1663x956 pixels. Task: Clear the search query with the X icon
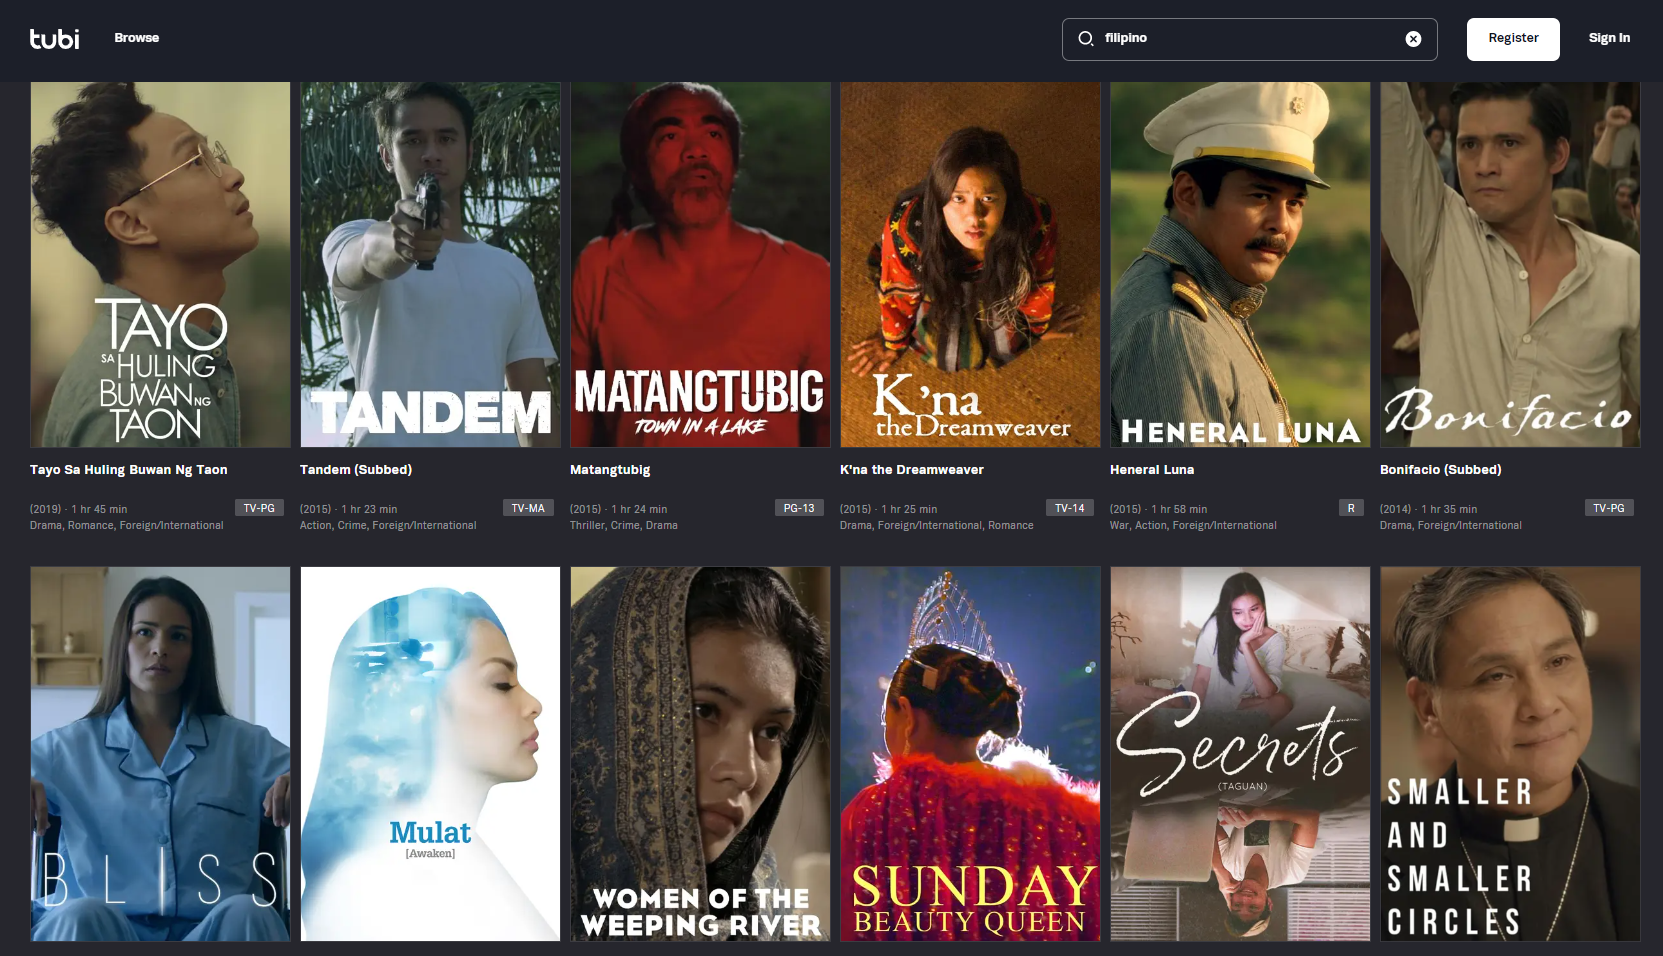(x=1413, y=39)
